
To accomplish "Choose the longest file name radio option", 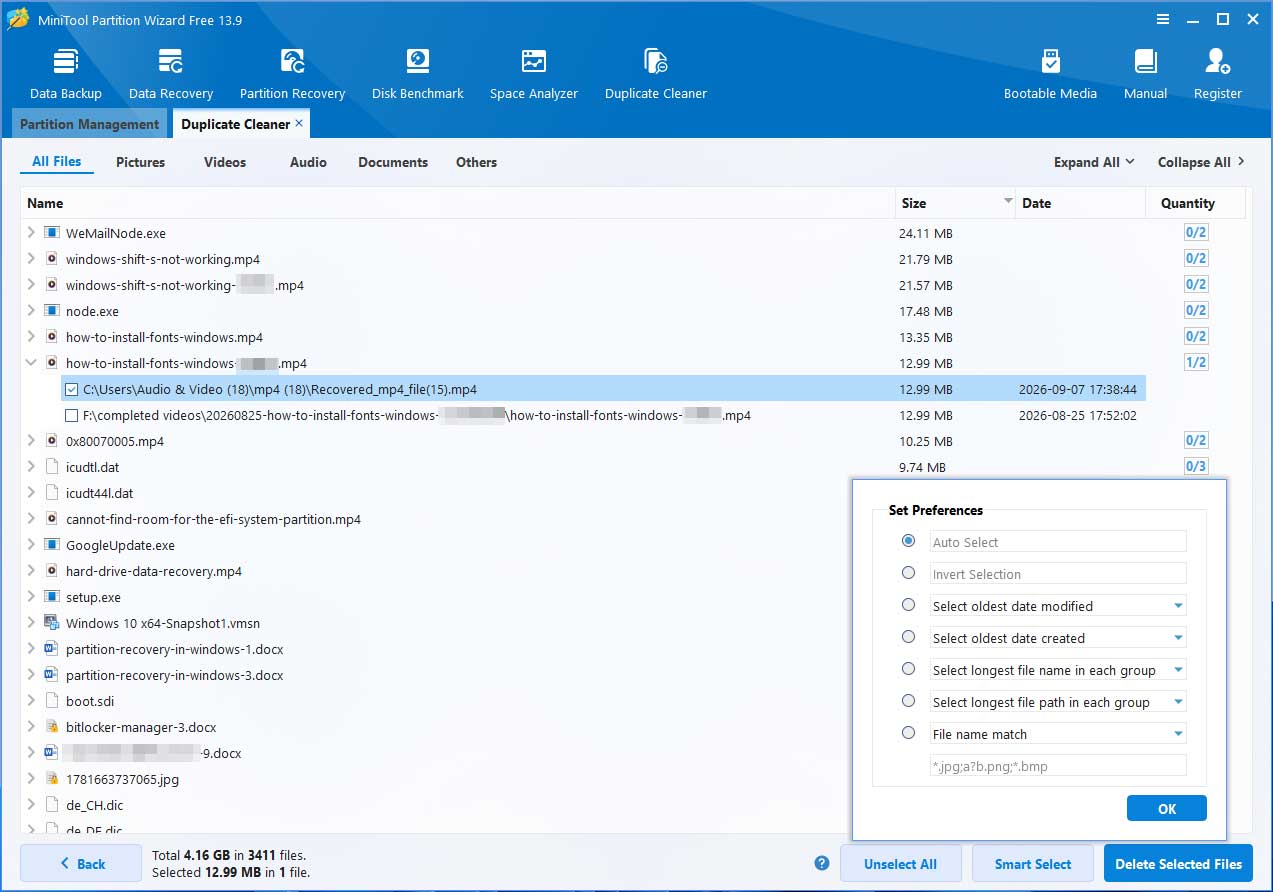I will 908,669.
